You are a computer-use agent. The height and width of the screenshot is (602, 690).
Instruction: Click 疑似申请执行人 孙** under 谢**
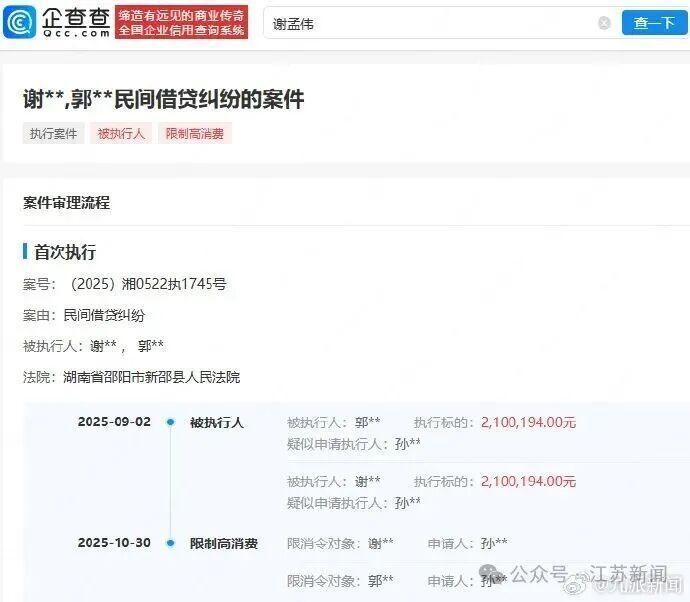click(x=354, y=503)
